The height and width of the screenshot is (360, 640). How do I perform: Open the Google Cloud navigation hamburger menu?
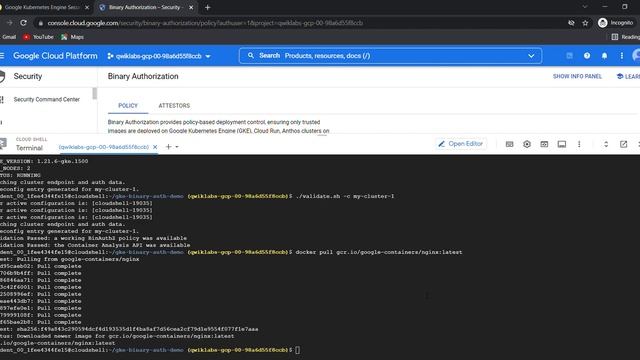coord(2,56)
